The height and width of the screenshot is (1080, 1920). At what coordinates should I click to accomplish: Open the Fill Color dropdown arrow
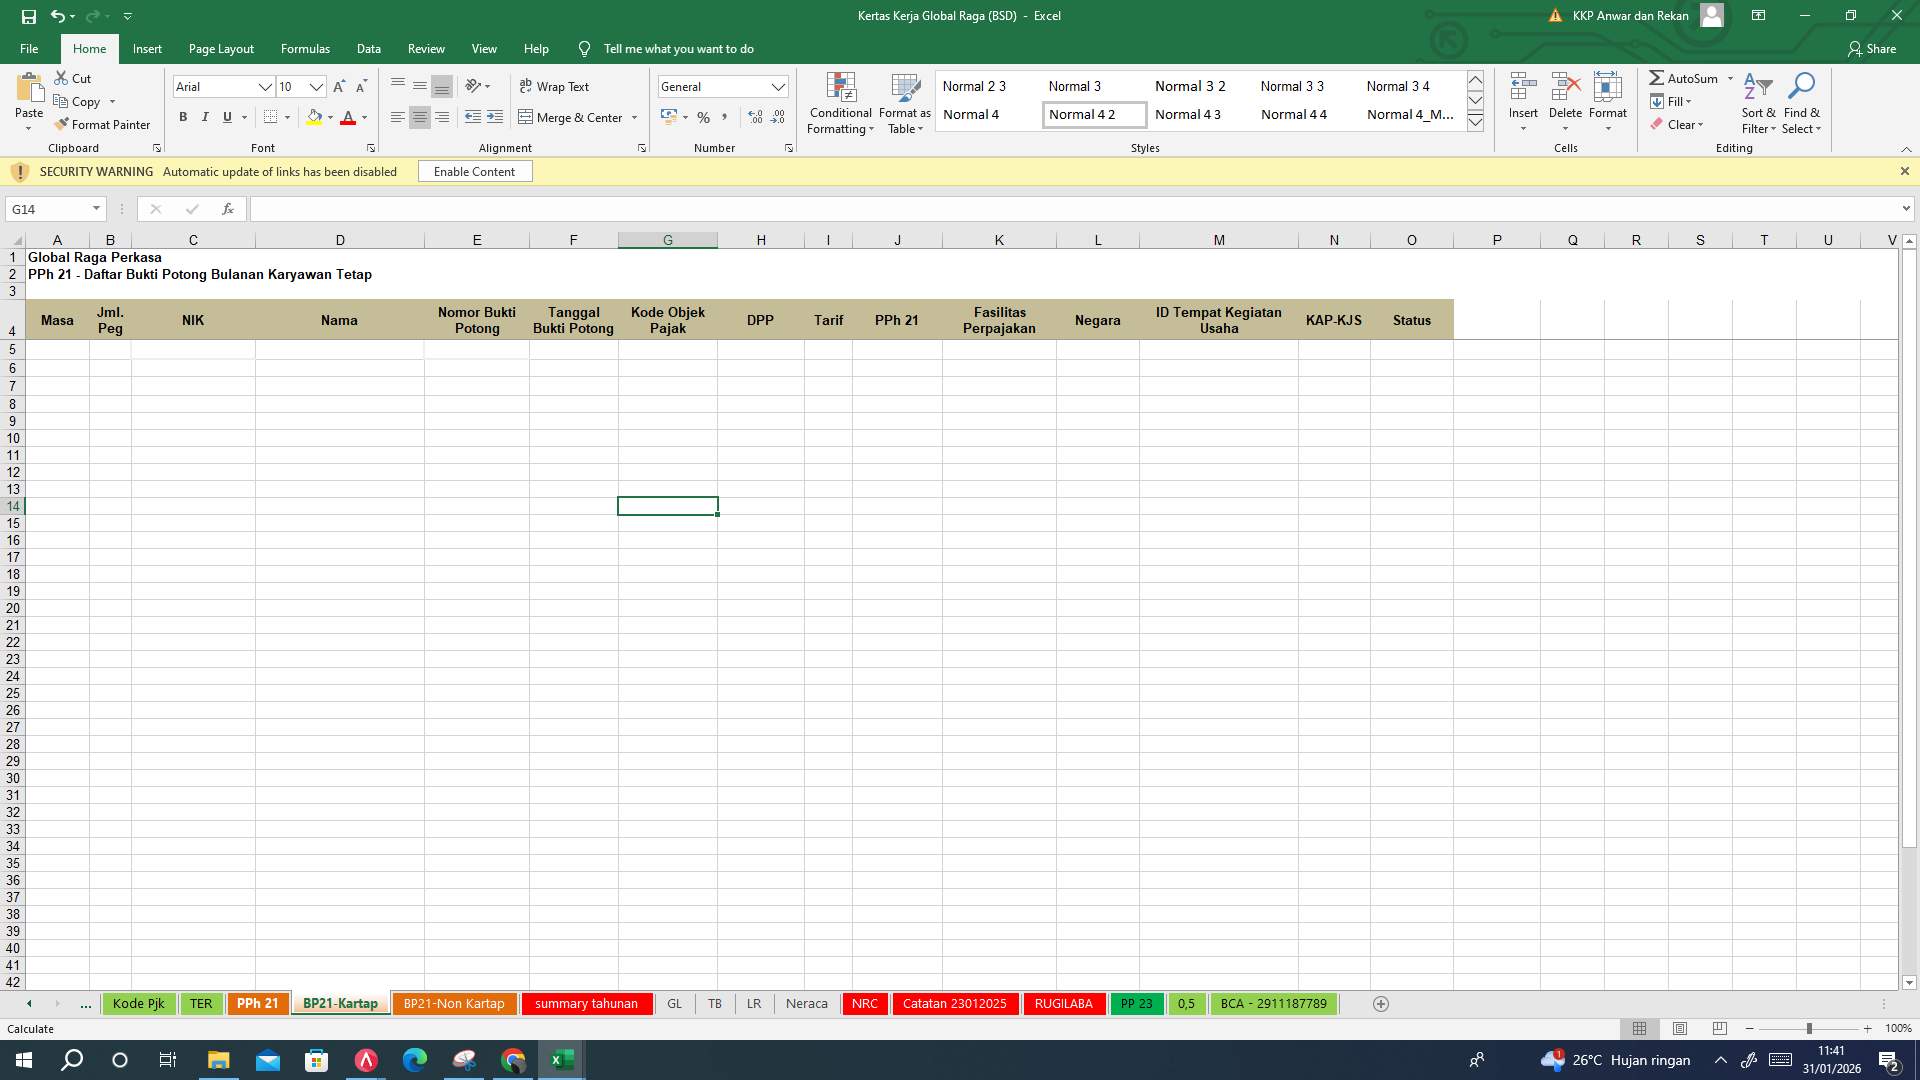329,117
